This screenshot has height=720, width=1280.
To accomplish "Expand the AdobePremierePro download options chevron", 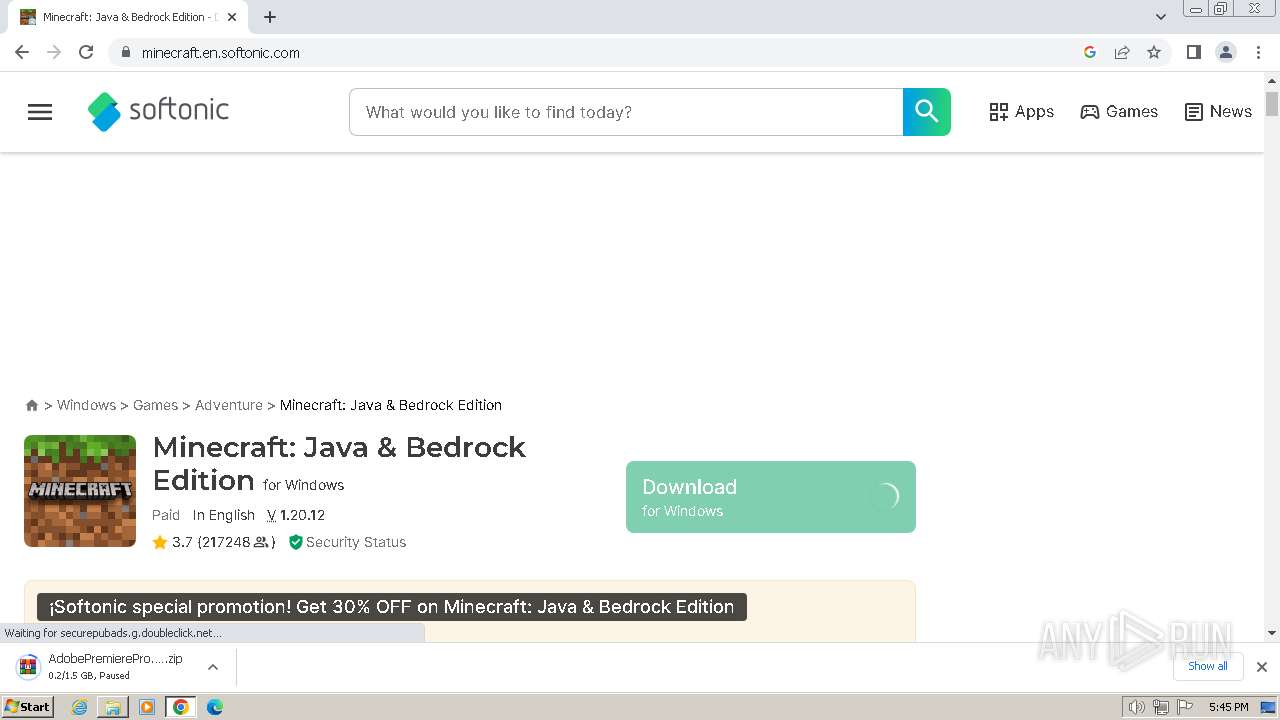I will [213, 667].
